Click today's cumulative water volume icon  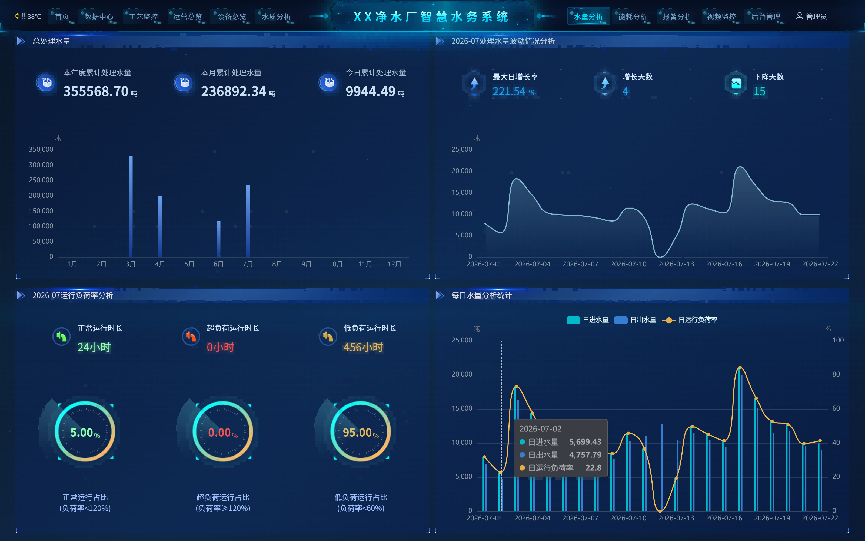(329, 83)
